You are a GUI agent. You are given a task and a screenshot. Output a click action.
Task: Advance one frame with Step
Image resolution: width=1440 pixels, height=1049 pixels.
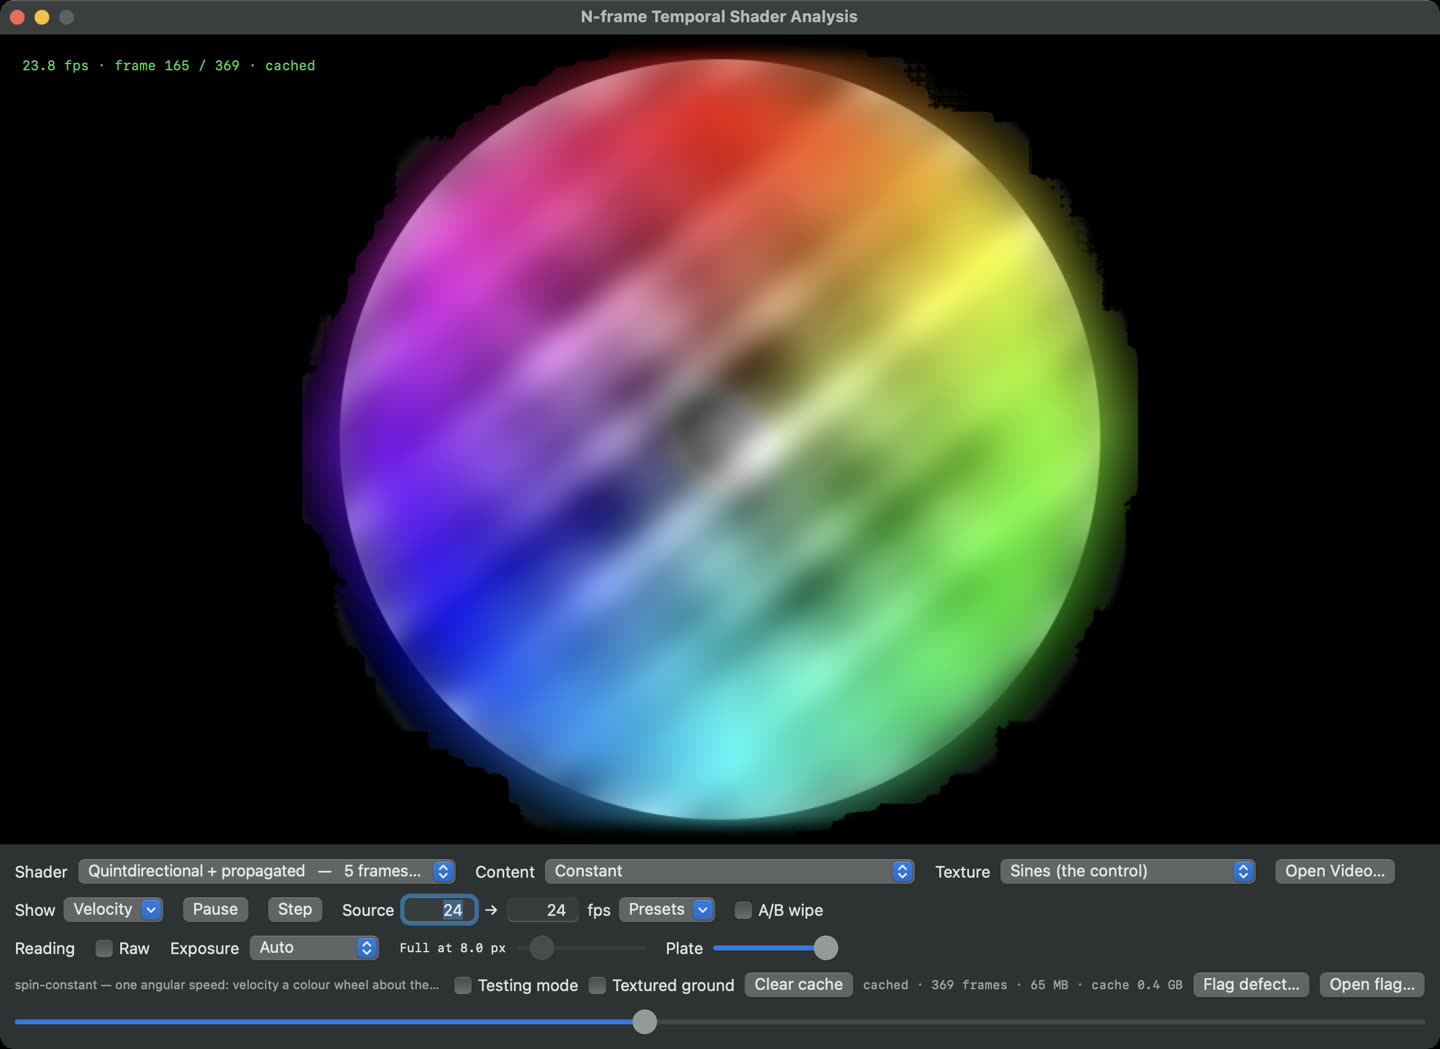coord(295,909)
